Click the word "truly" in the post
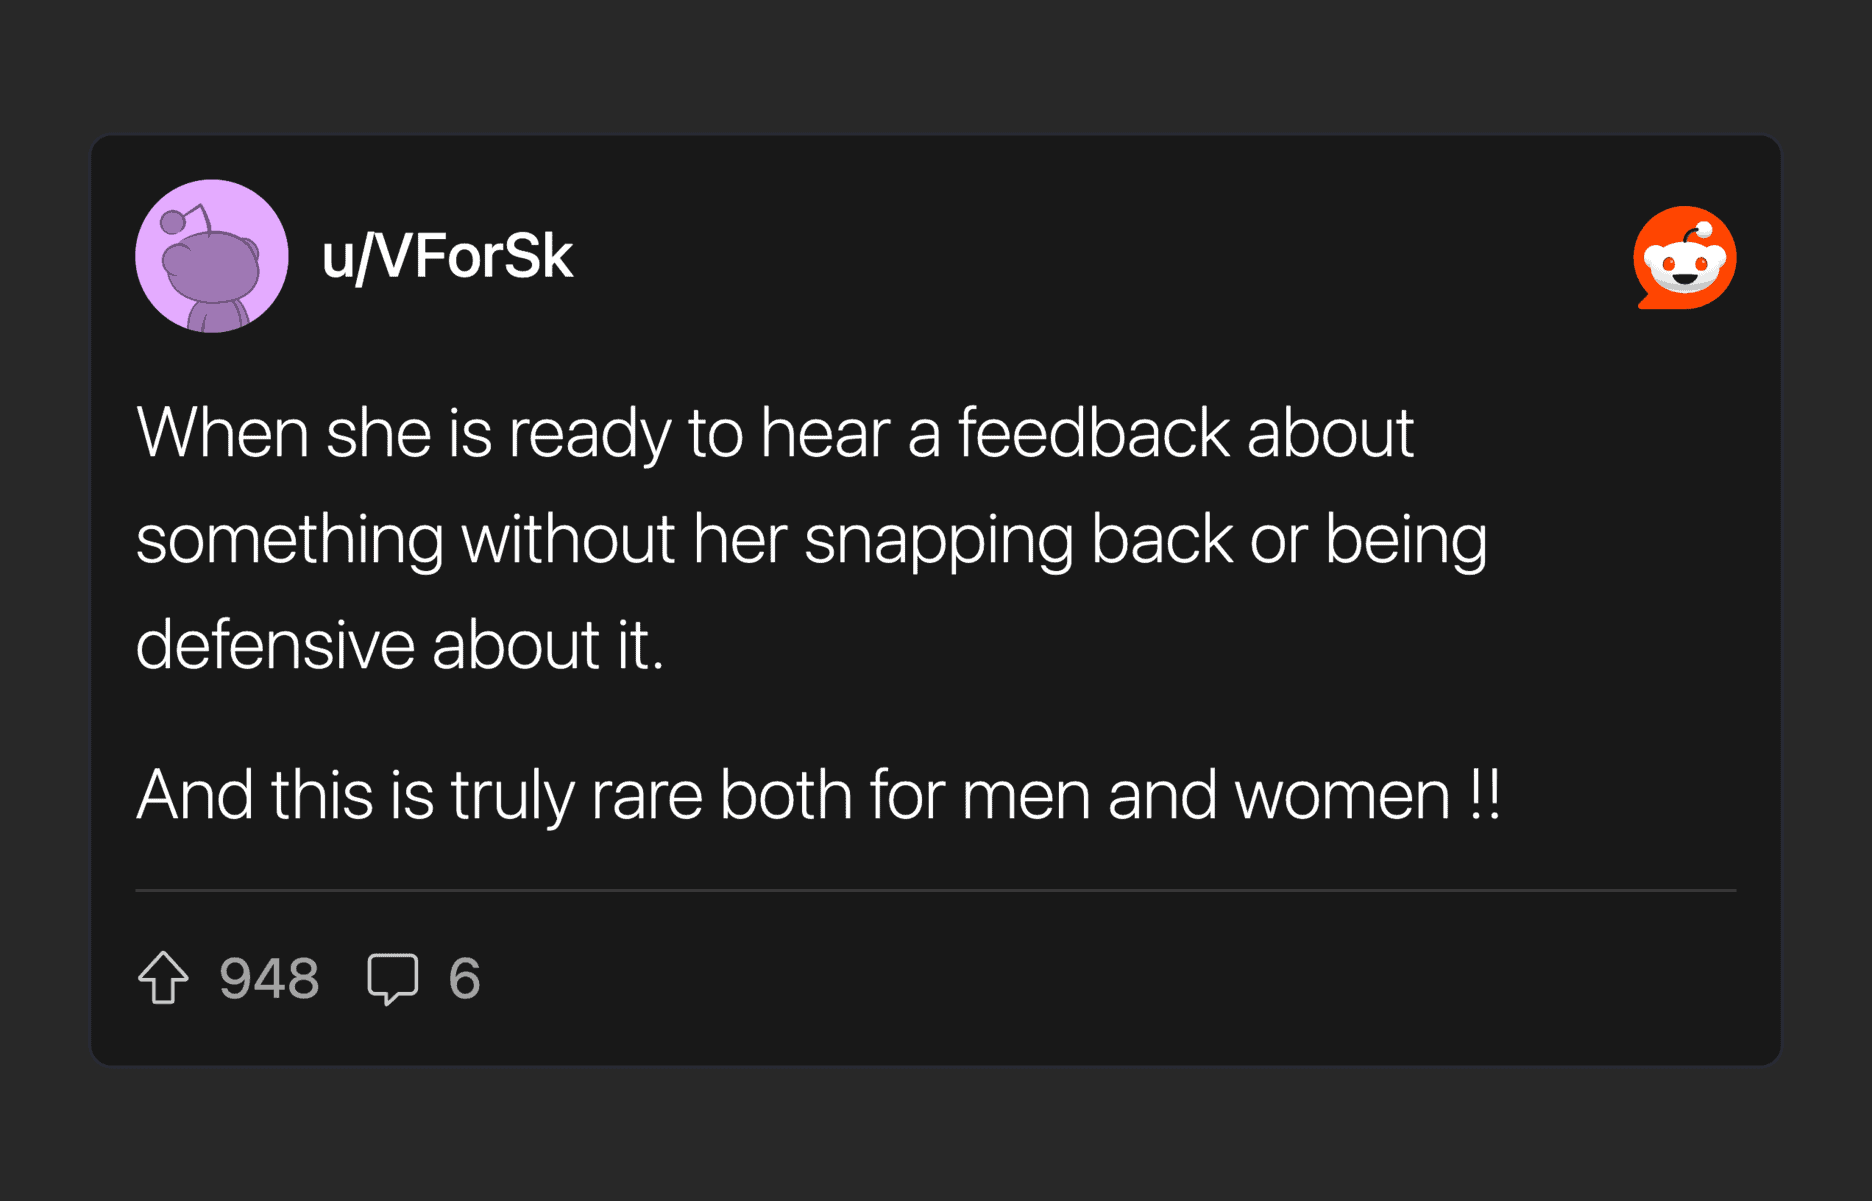 tap(512, 795)
